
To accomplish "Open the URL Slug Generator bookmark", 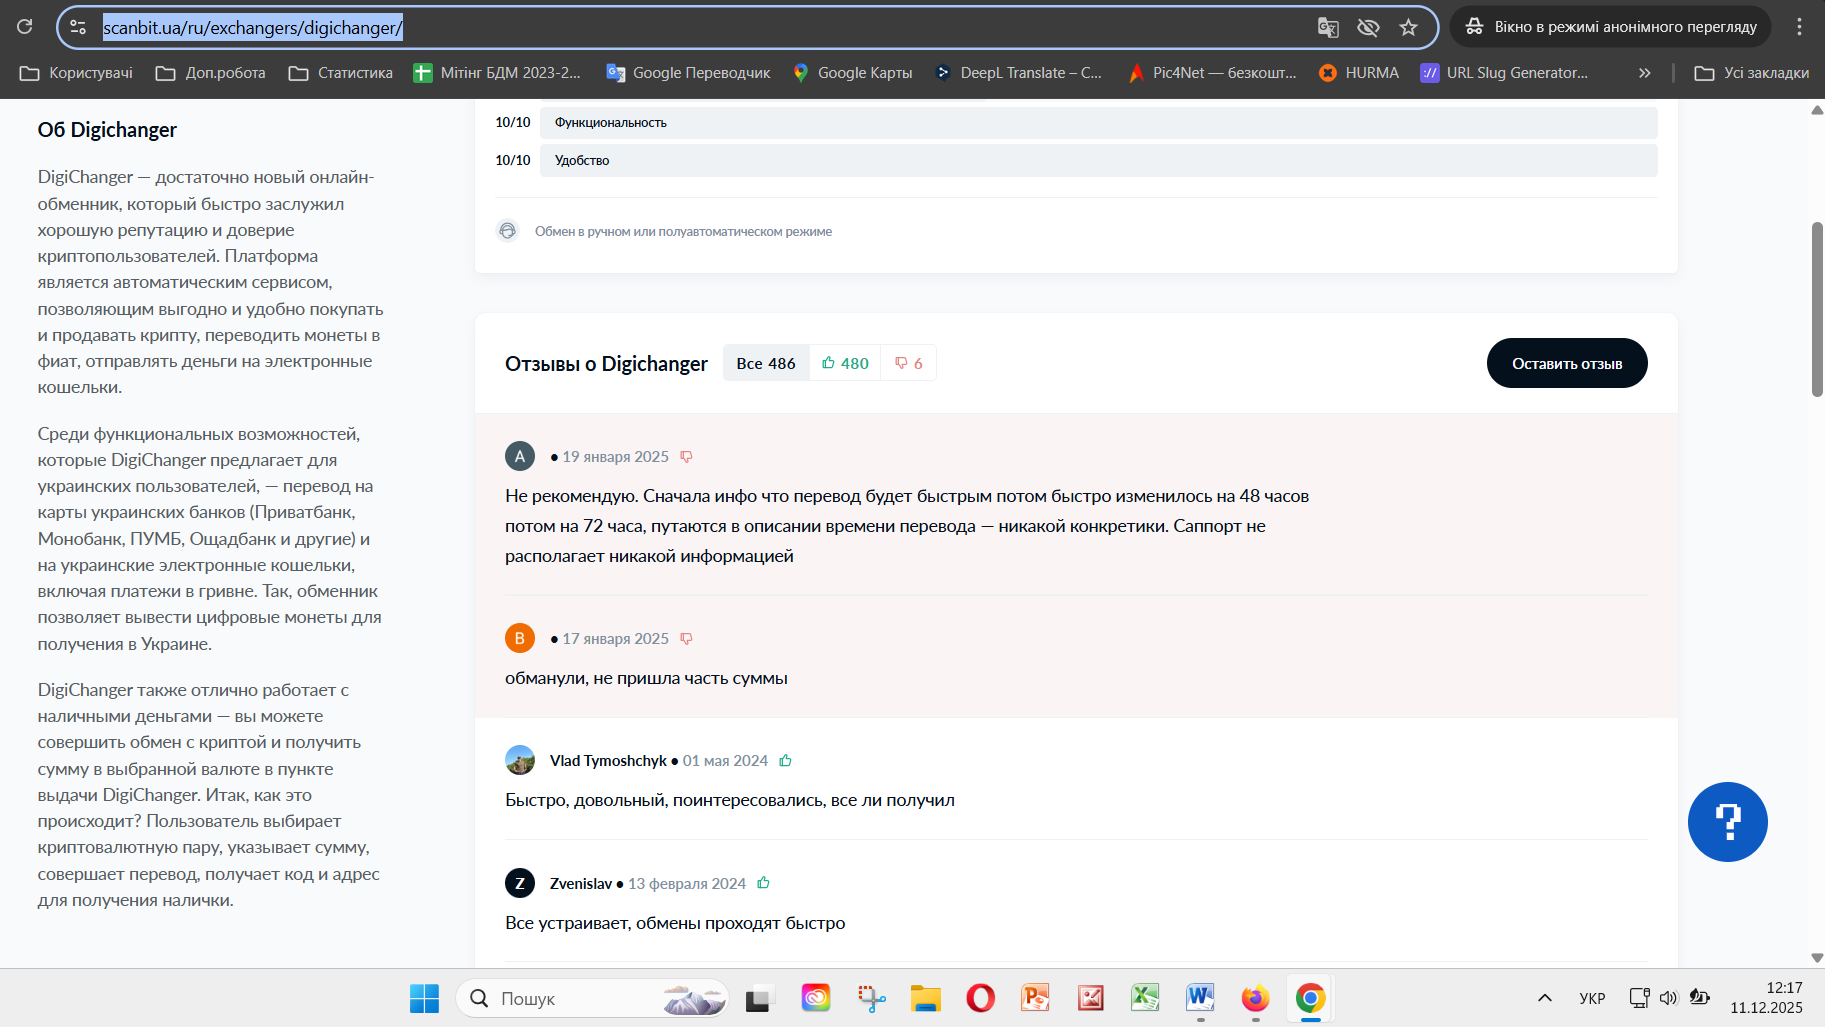I will 1504,73.
